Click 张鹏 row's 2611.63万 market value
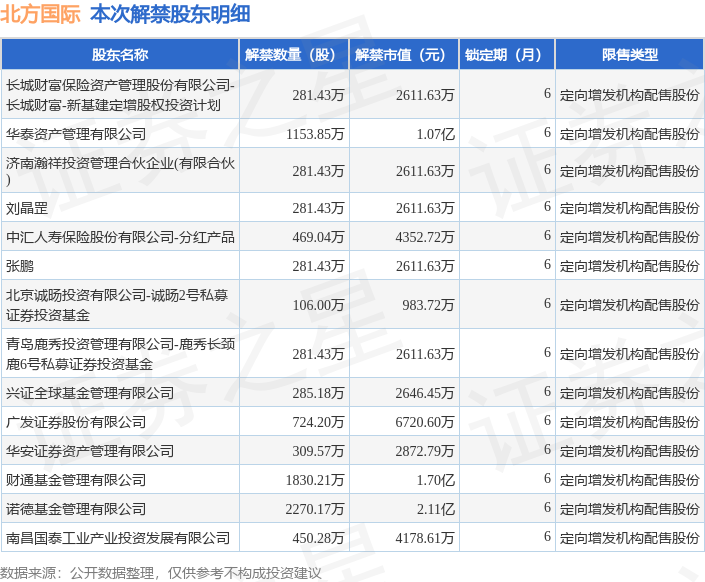 tap(425, 266)
